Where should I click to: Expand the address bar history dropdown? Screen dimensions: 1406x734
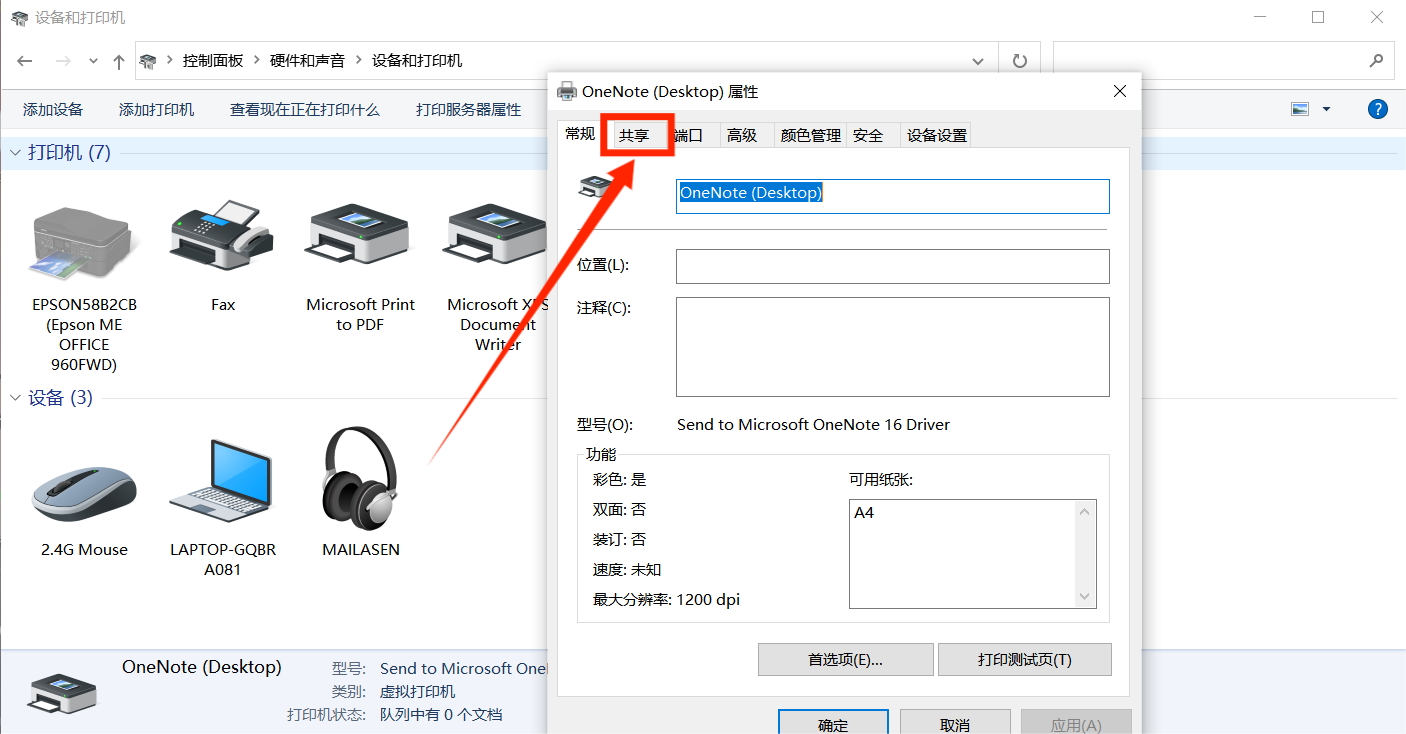click(978, 61)
